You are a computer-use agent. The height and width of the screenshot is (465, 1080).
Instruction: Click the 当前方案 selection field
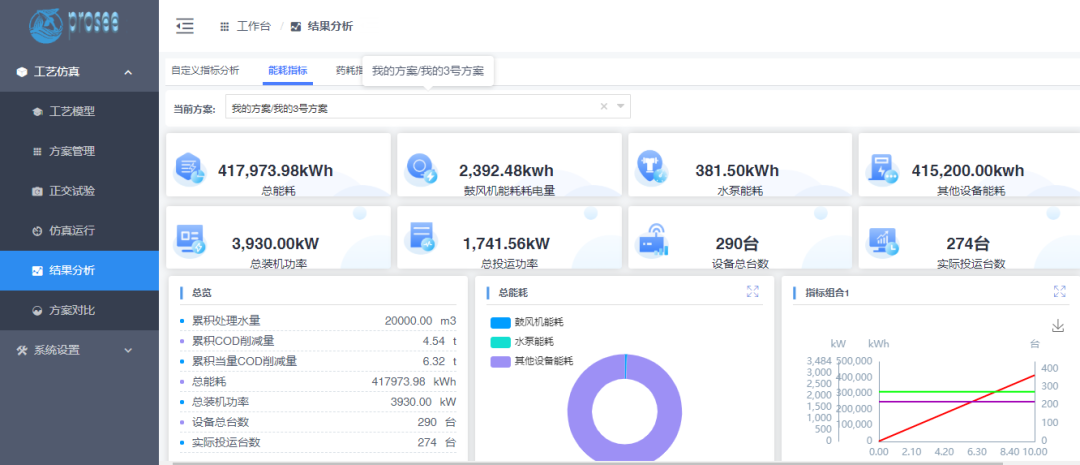410,107
